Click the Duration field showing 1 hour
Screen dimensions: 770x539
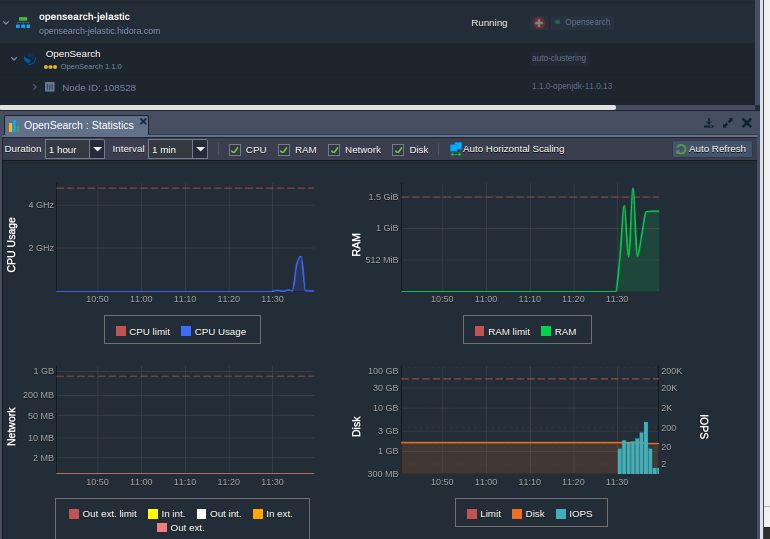tap(67, 149)
